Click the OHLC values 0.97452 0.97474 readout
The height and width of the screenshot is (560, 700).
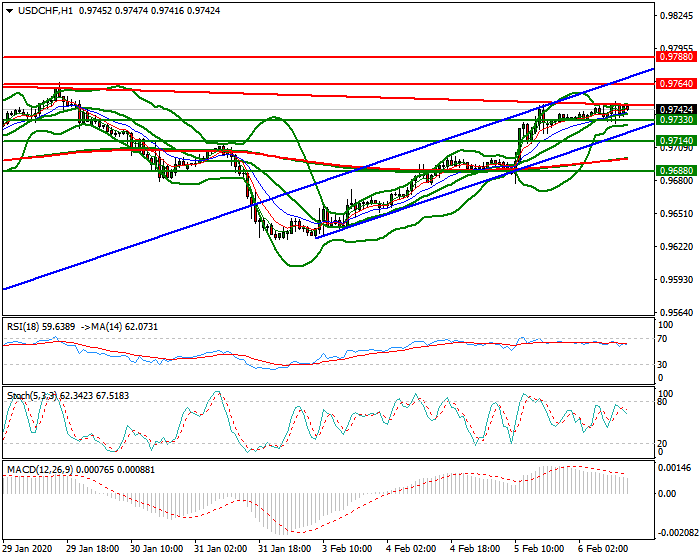click(x=113, y=11)
